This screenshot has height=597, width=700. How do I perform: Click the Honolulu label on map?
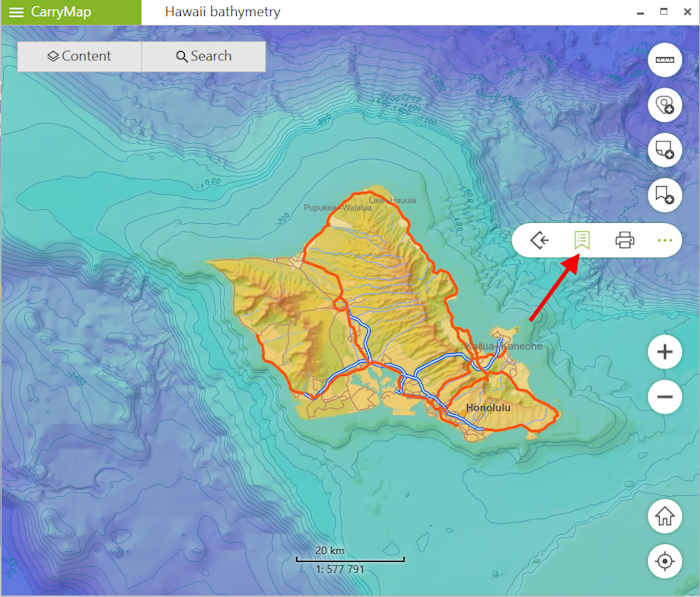coord(488,408)
